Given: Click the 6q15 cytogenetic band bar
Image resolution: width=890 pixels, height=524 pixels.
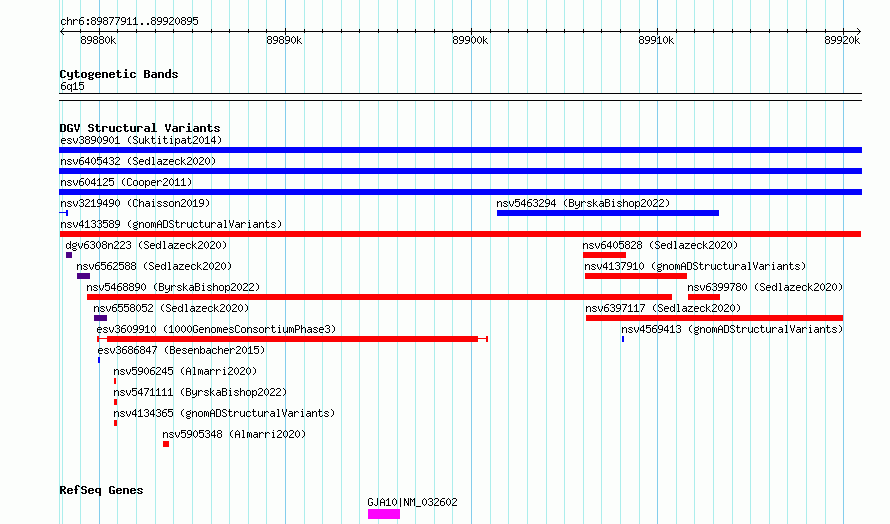Looking at the screenshot, I should (x=460, y=97).
